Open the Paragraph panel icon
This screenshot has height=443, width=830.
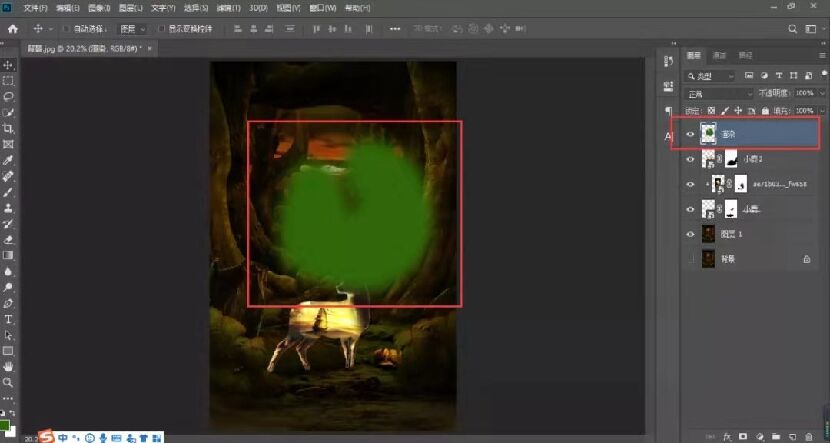pyautogui.click(x=668, y=111)
